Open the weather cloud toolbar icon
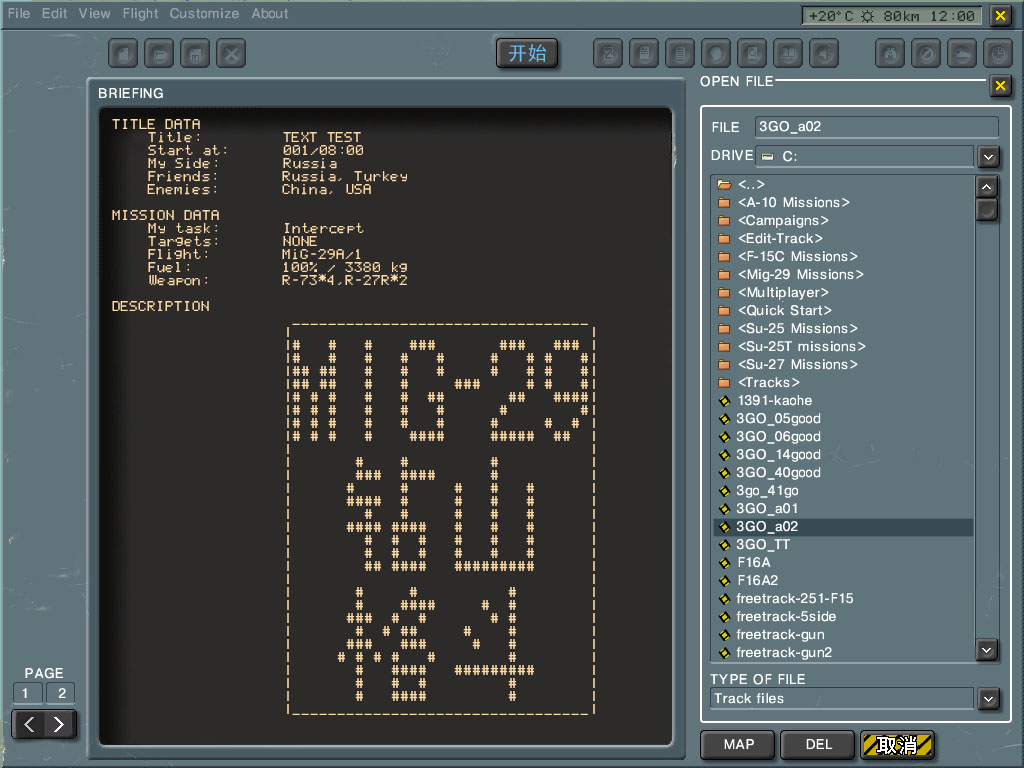The width and height of the screenshot is (1024, 768). tap(961, 53)
